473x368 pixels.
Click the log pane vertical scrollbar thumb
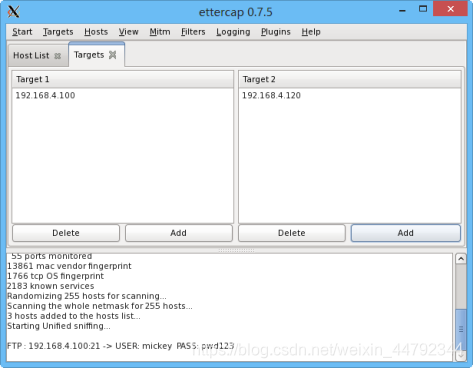[x=461, y=329]
